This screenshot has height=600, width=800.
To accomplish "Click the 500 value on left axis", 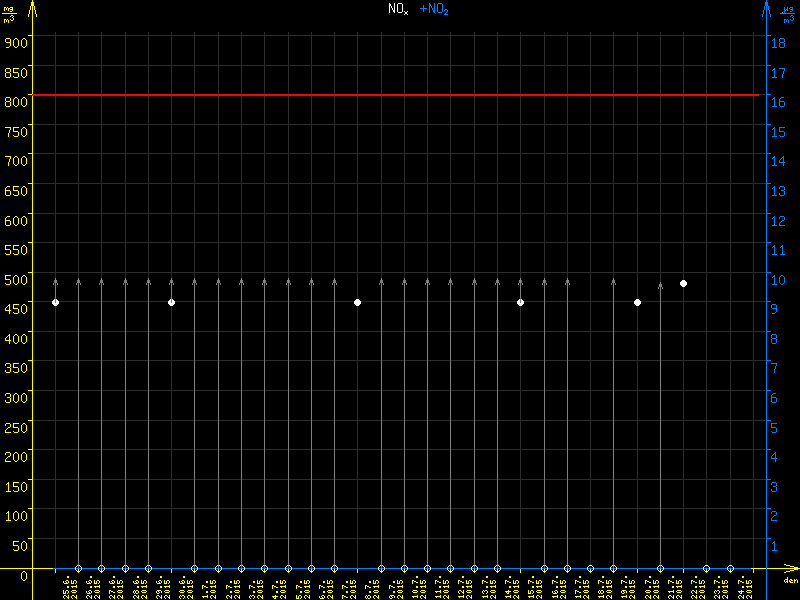I will point(16,279).
